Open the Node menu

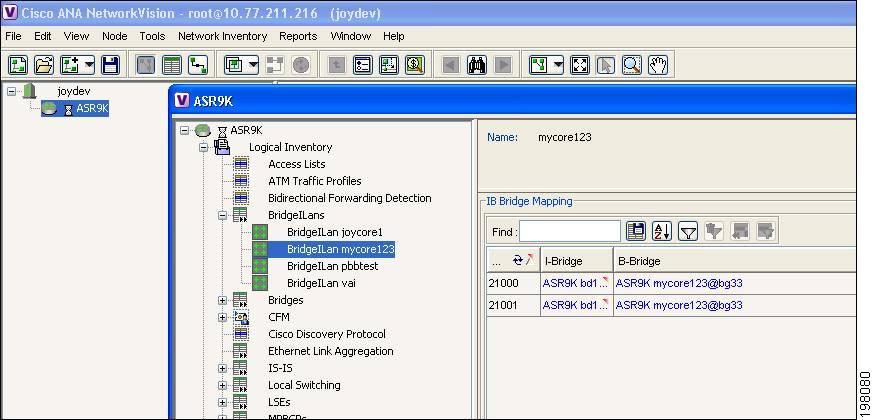115,36
